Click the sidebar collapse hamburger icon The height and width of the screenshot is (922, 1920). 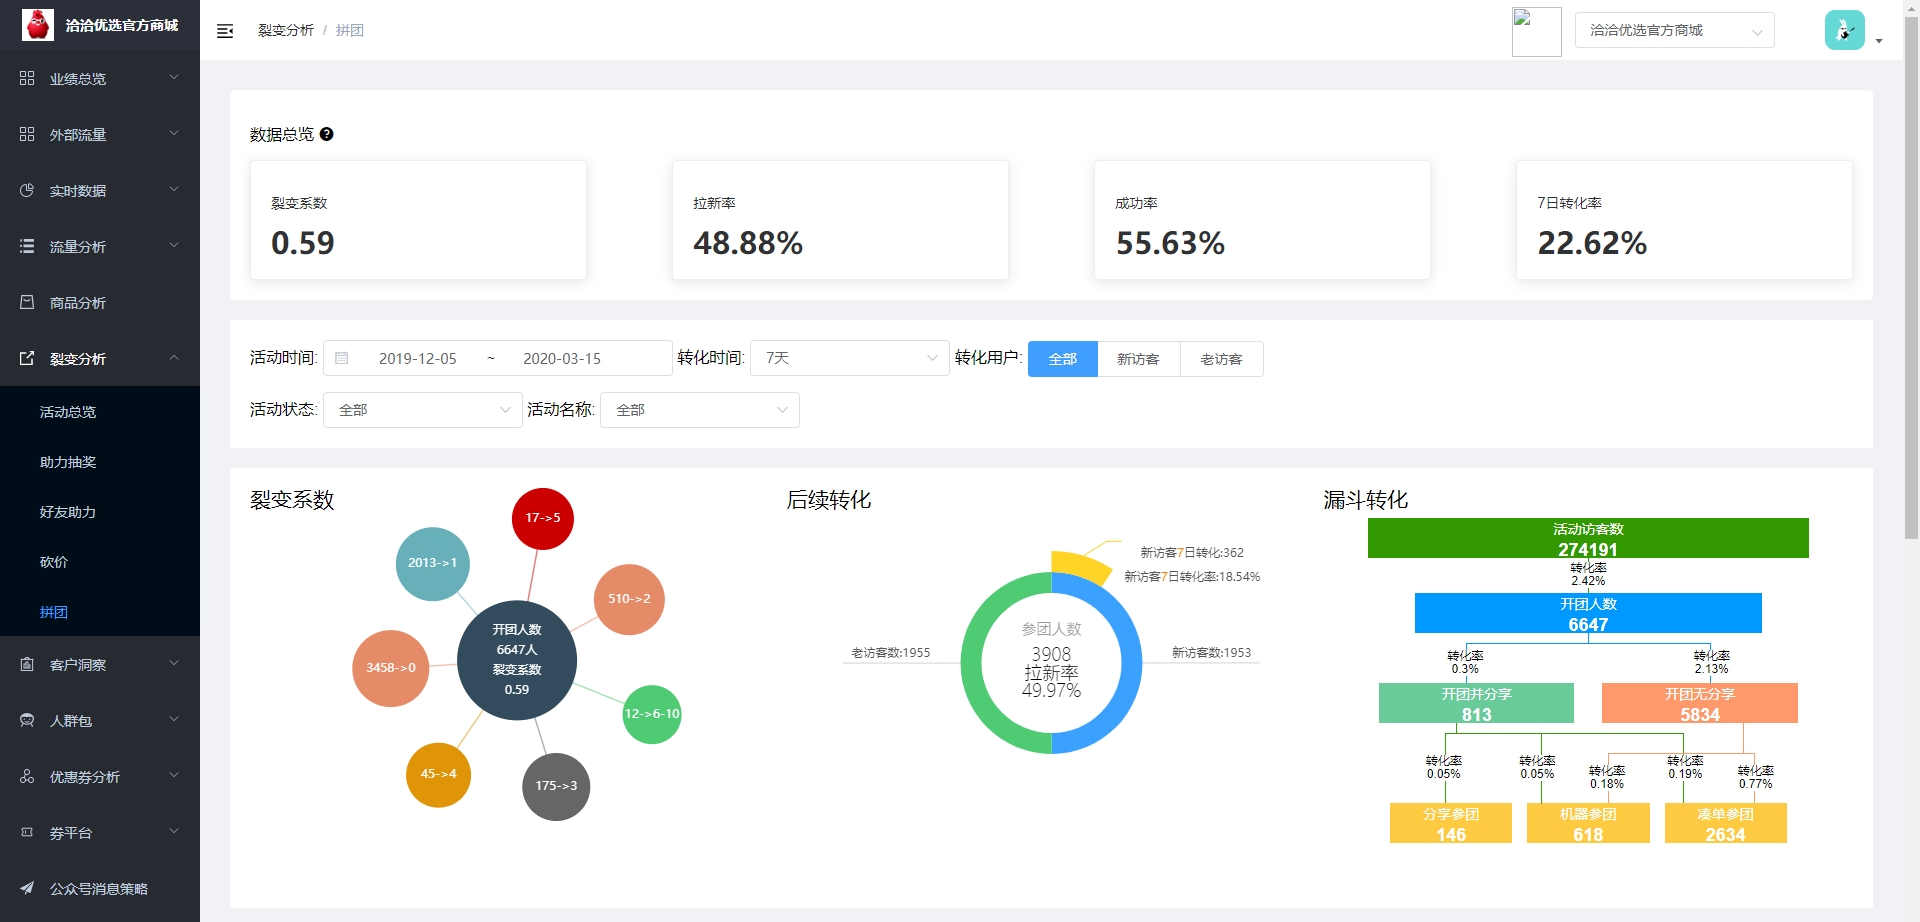[x=225, y=31]
